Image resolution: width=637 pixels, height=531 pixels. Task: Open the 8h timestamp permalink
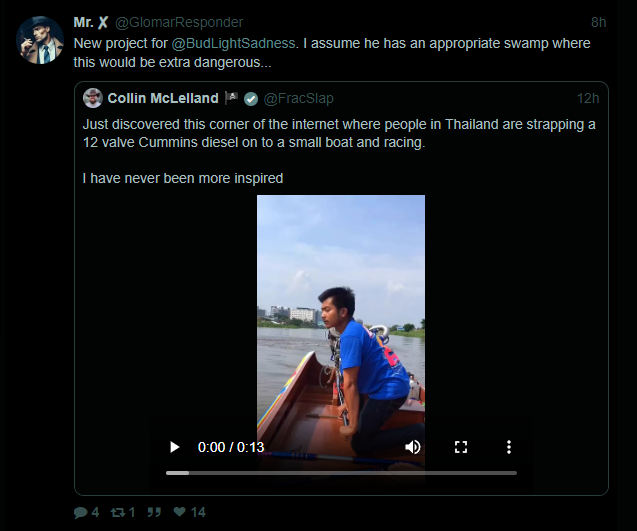(x=598, y=22)
